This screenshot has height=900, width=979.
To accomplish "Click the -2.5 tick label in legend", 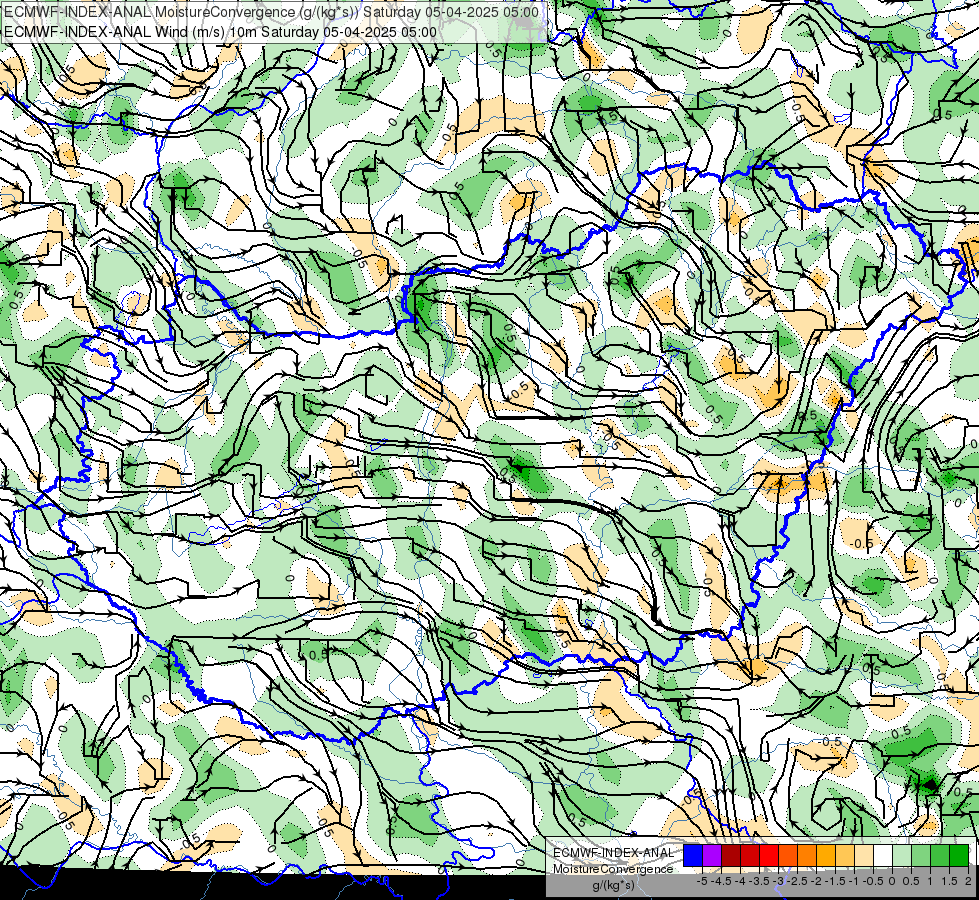I will pyautogui.click(x=797, y=881).
